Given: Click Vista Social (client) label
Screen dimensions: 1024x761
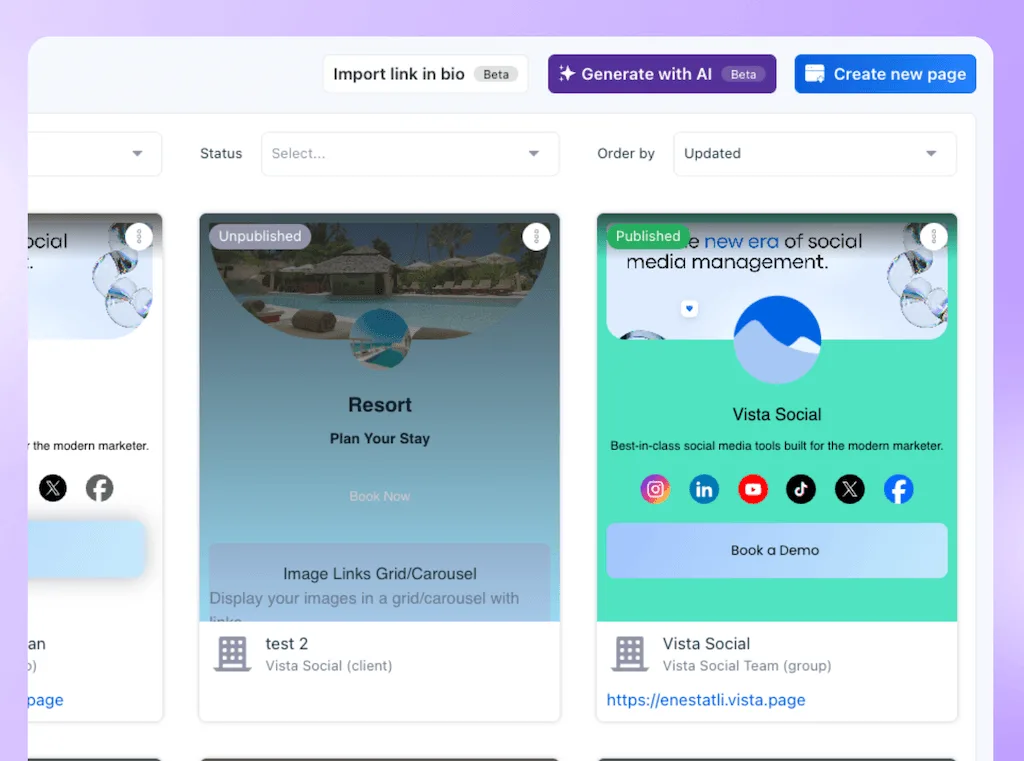Looking at the screenshot, I should [x=328, y=666].
